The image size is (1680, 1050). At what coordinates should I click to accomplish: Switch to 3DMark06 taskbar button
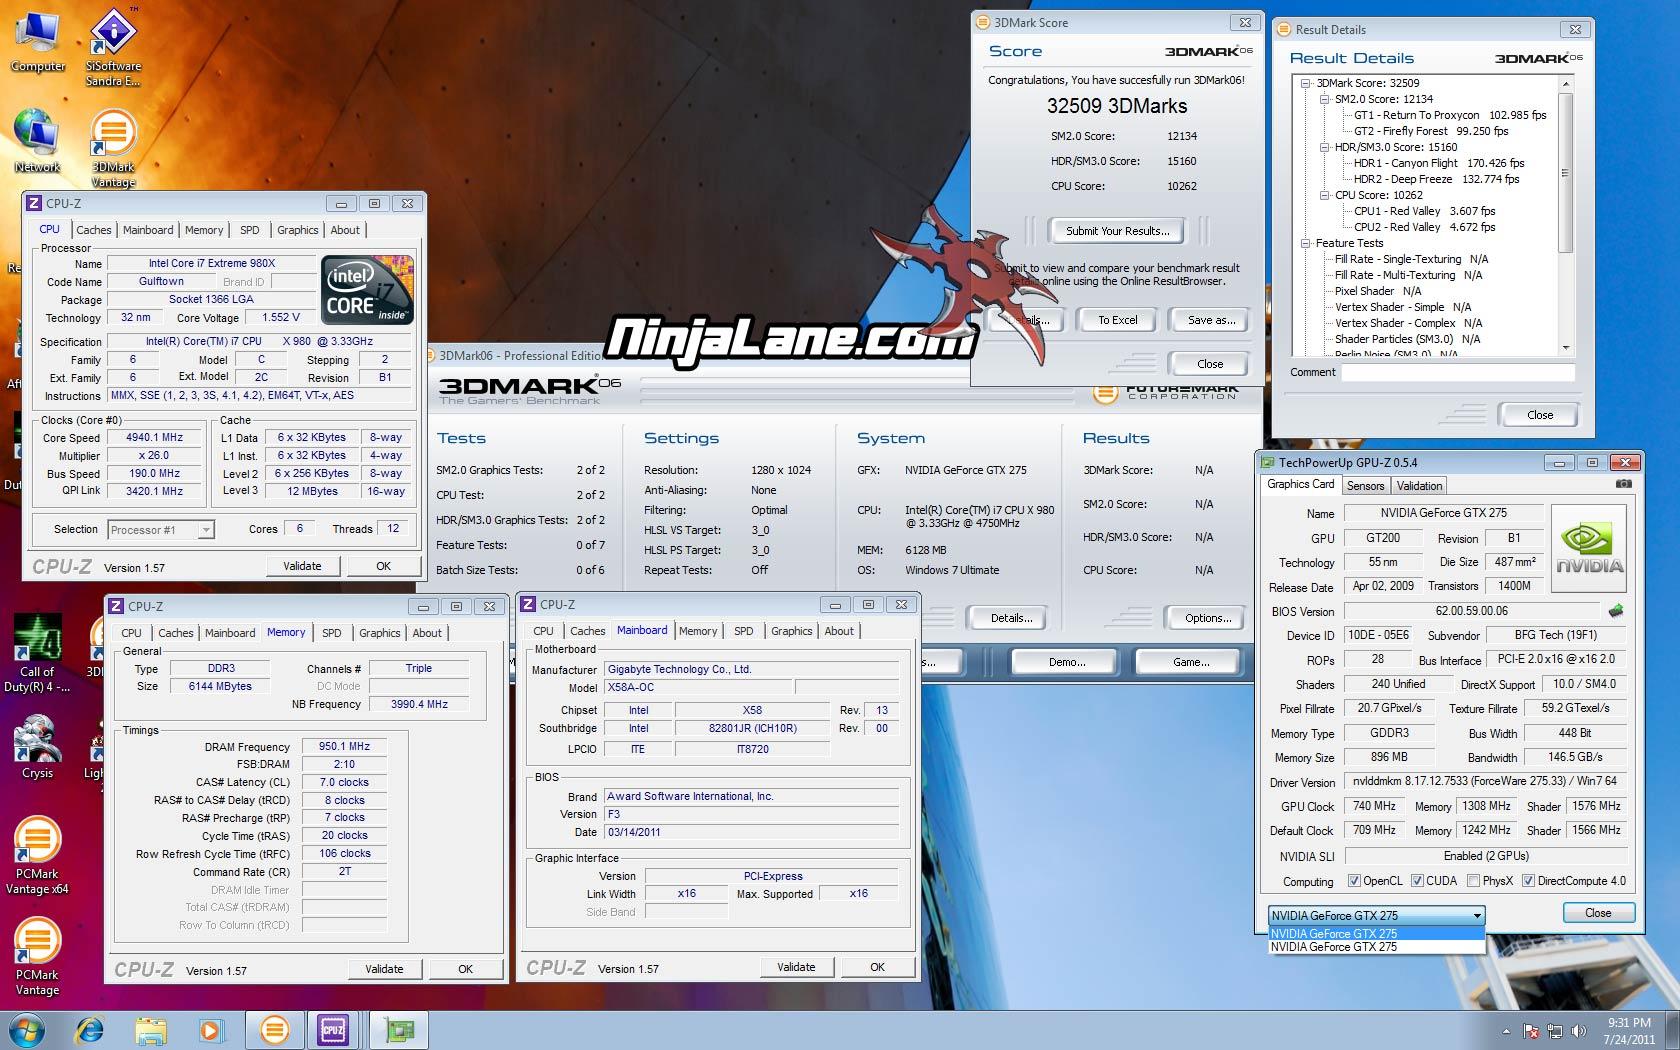(274, 1030)
